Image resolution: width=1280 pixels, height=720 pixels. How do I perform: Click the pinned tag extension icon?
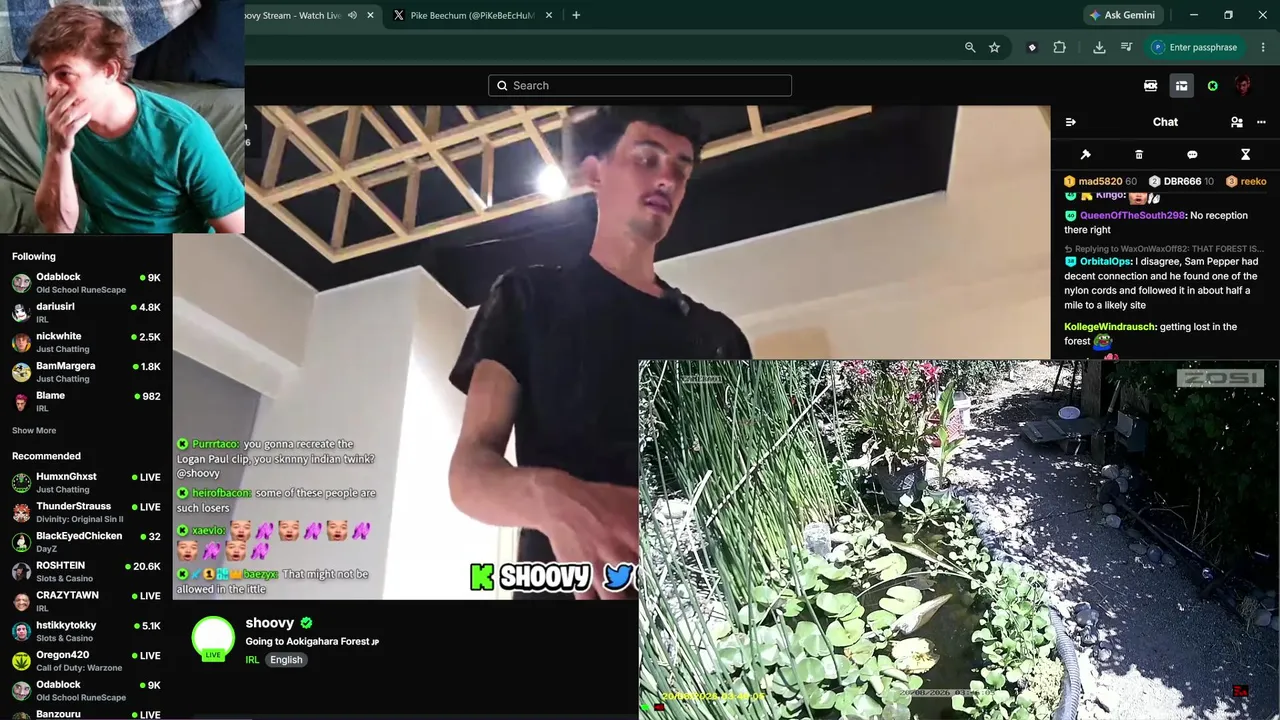[x=1032, y=47]
